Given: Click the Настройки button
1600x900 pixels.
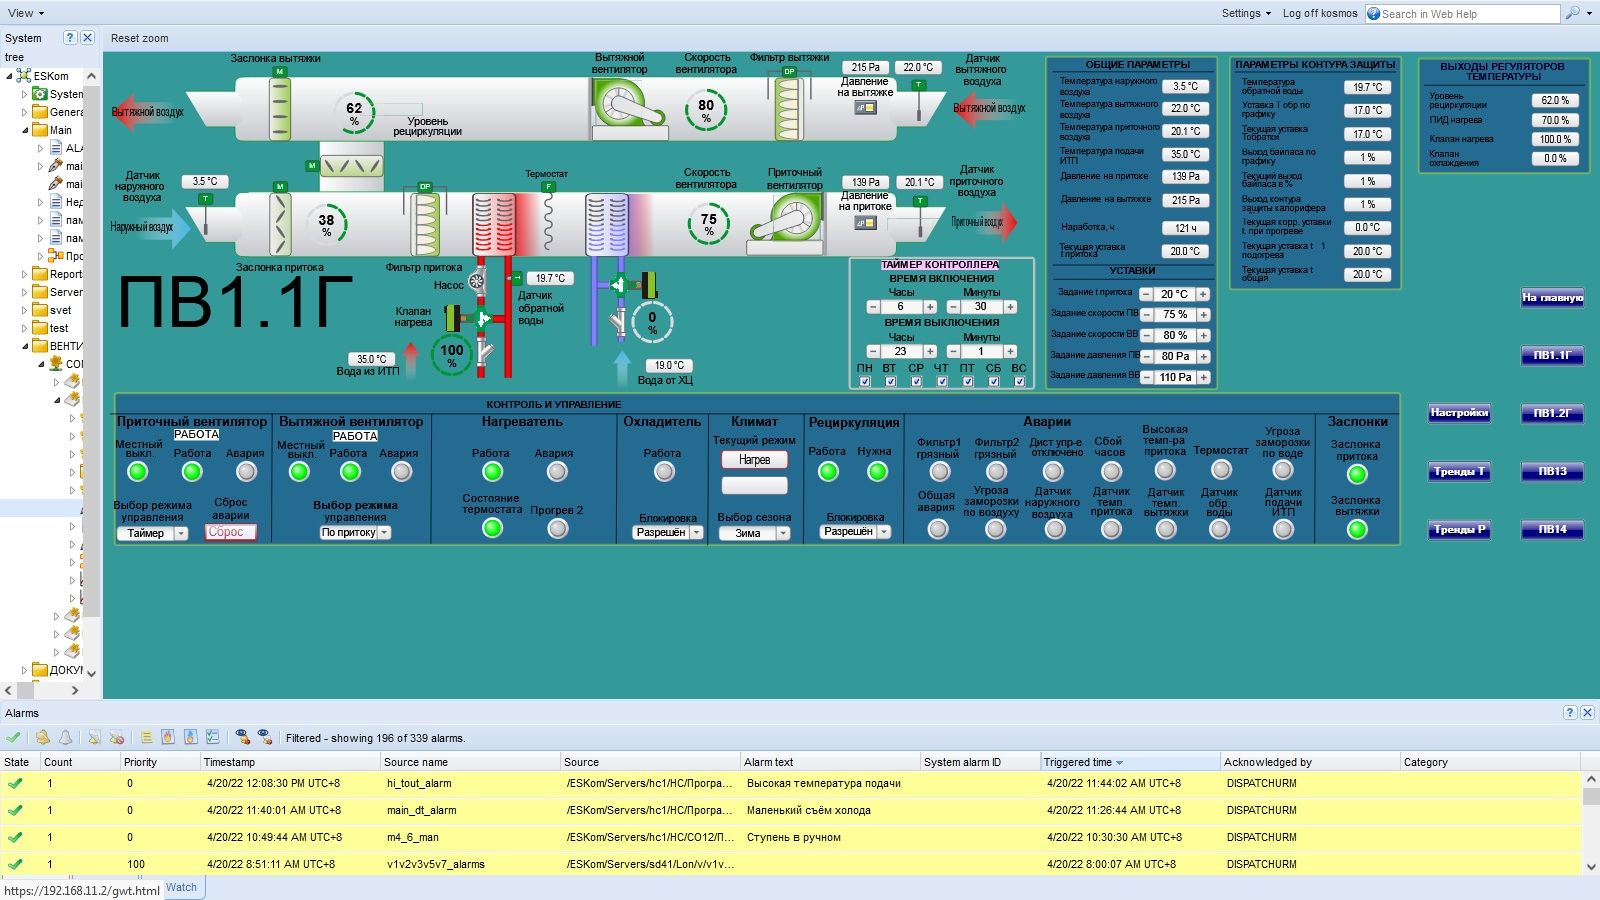Looking at the screenshot, I should pos(1459,413).
